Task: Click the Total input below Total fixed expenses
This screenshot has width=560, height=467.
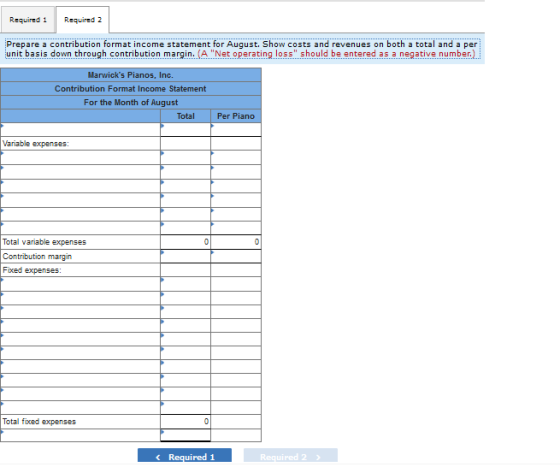Action: (185, 435)
